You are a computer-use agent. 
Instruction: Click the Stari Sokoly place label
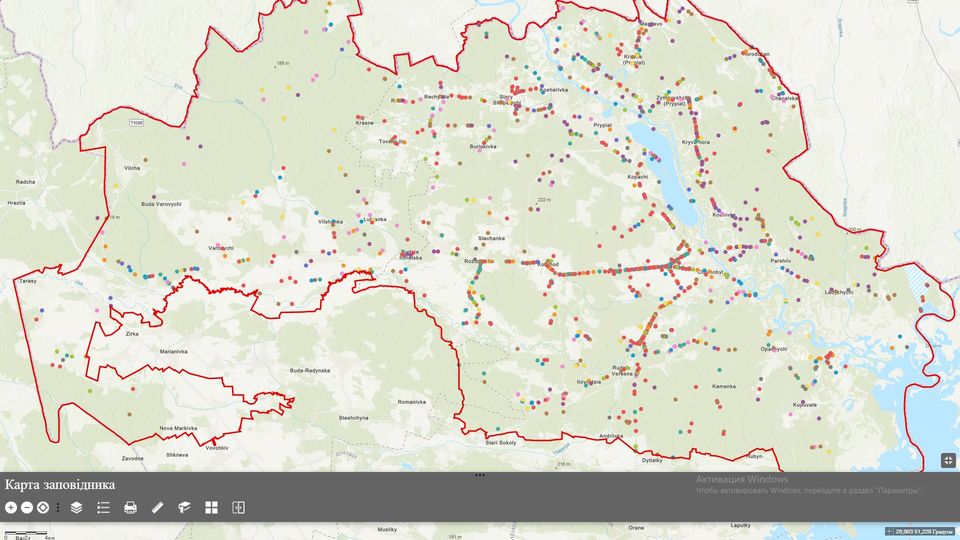pyautogui.click(x=500, y=442)
